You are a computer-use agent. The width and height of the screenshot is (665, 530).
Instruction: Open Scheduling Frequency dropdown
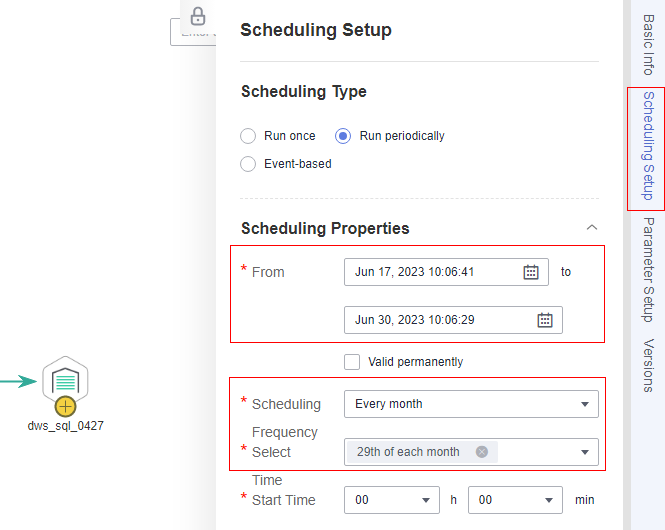coord(471,404)
